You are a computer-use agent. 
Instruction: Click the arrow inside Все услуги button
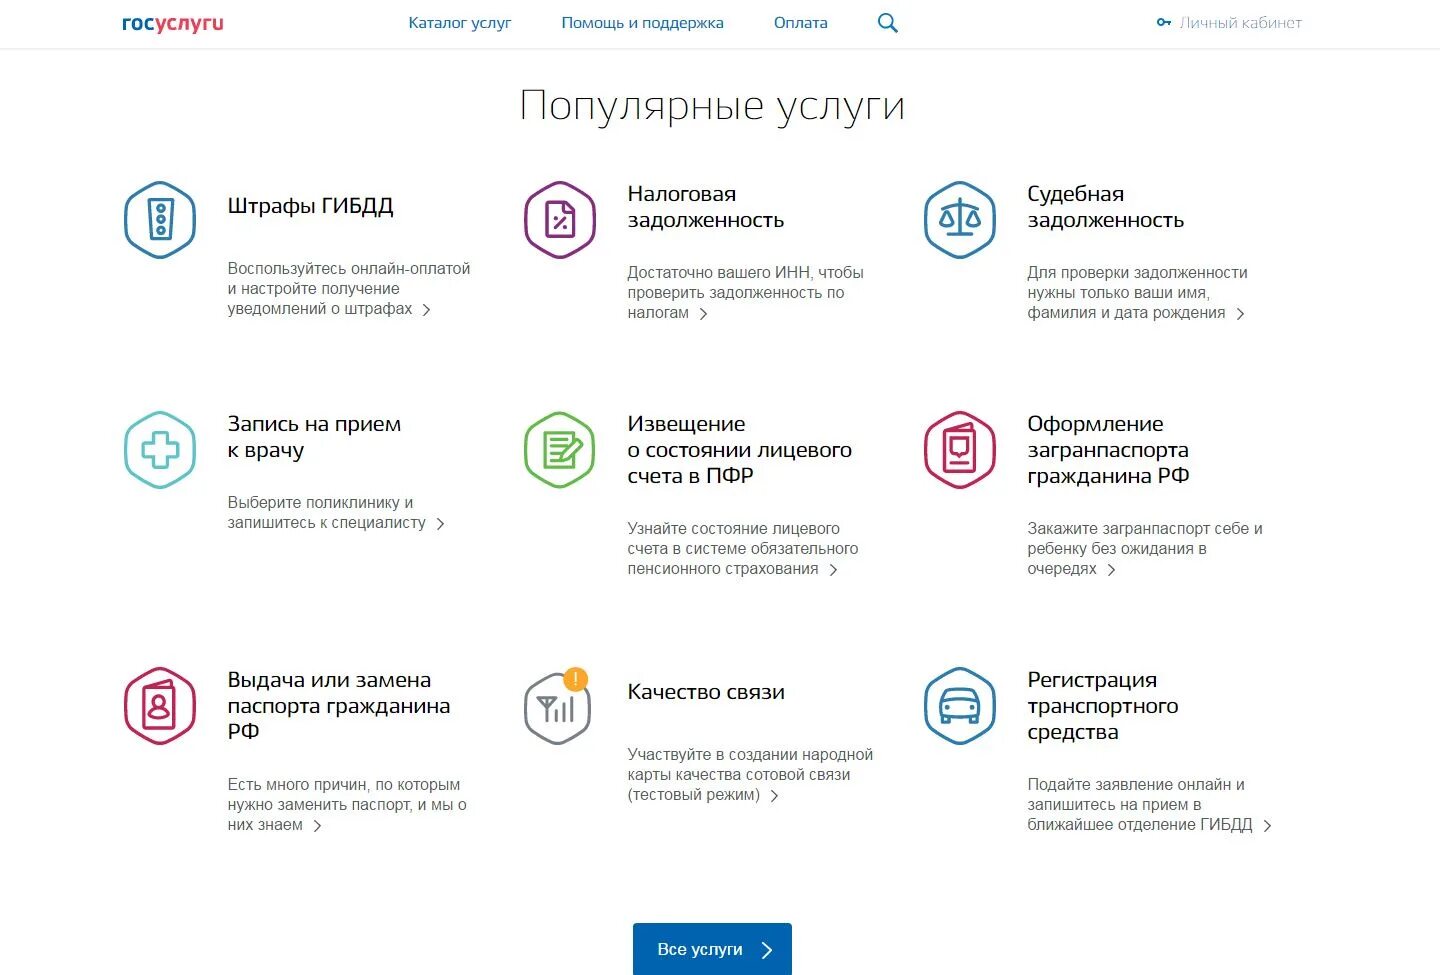pyautogui.click(x=767, y=950)
